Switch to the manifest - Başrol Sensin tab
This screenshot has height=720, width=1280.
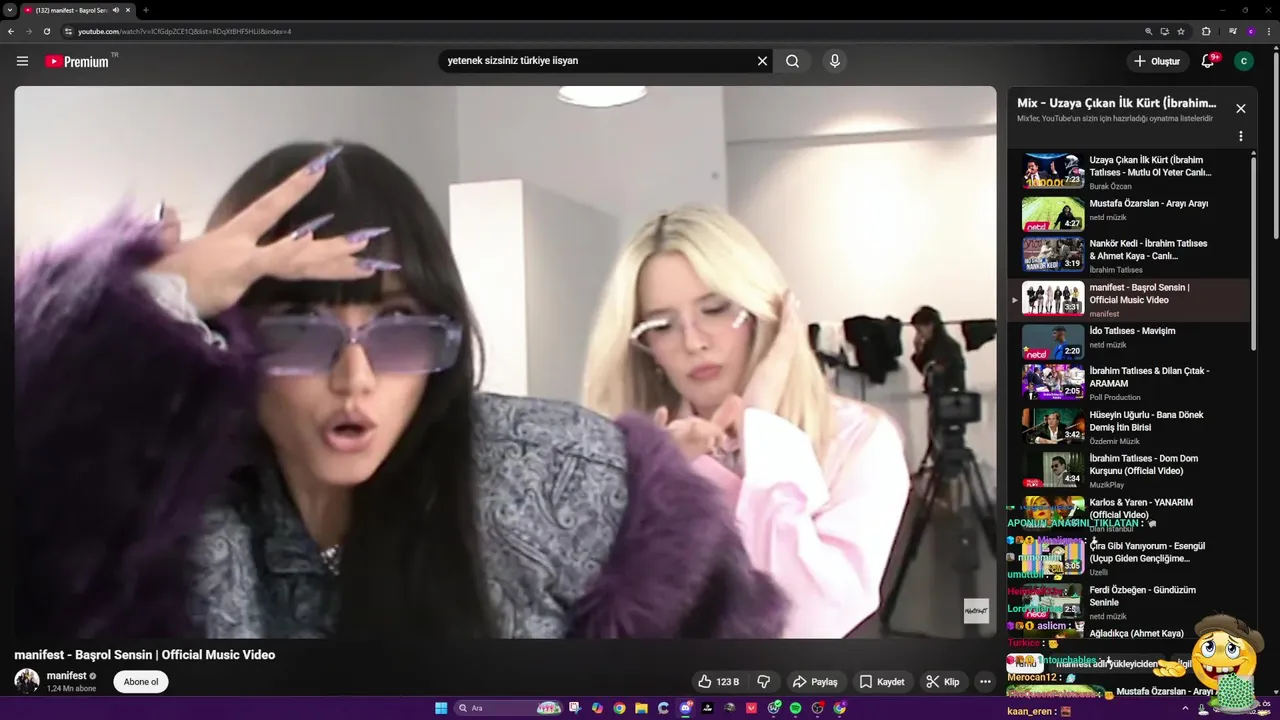71,10
